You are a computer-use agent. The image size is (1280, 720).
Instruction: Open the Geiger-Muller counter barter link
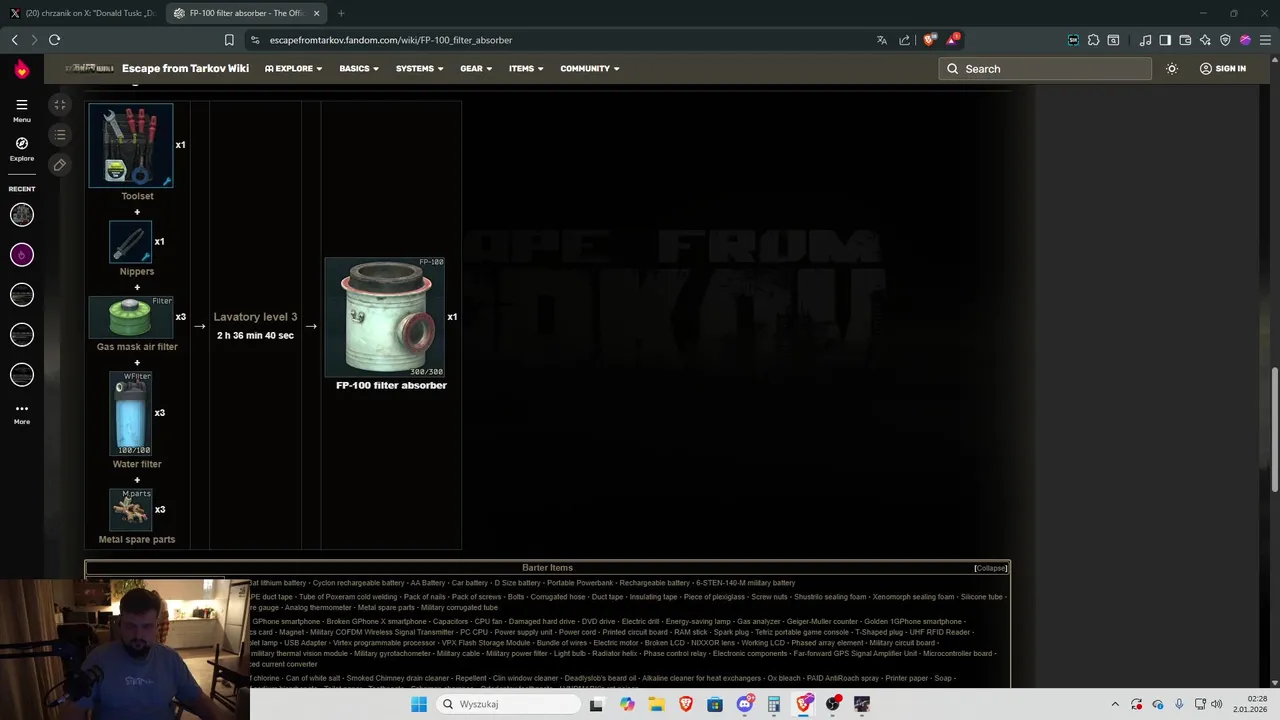coord(822,622)
